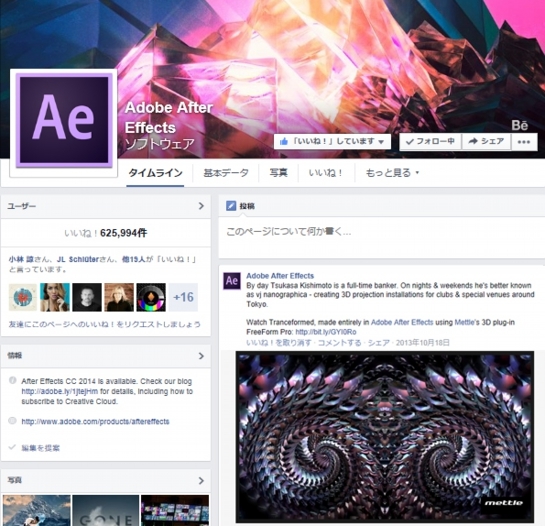
Task: Click the checkmark icon beside 編集を提案
Action: 12,447
